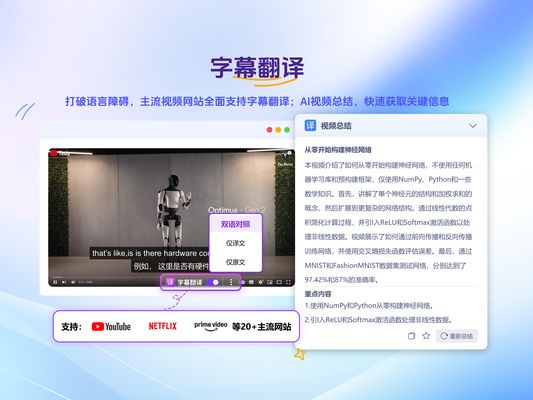Viewport: 533px width, 400px height.
Task: Switch to theater mode icon
Action: point(279,282)
